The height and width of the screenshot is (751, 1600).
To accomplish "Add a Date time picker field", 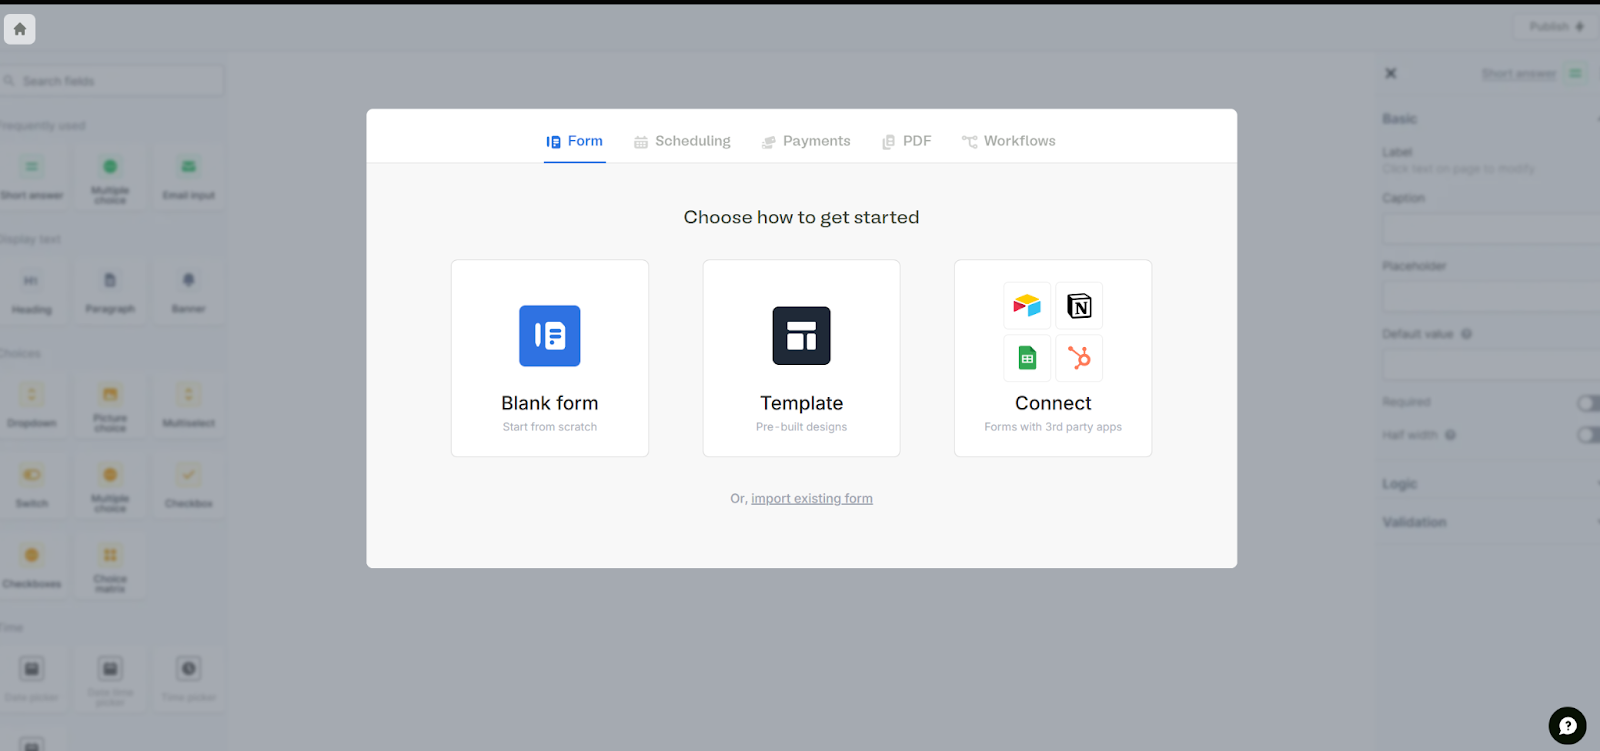I will (110, 679).
